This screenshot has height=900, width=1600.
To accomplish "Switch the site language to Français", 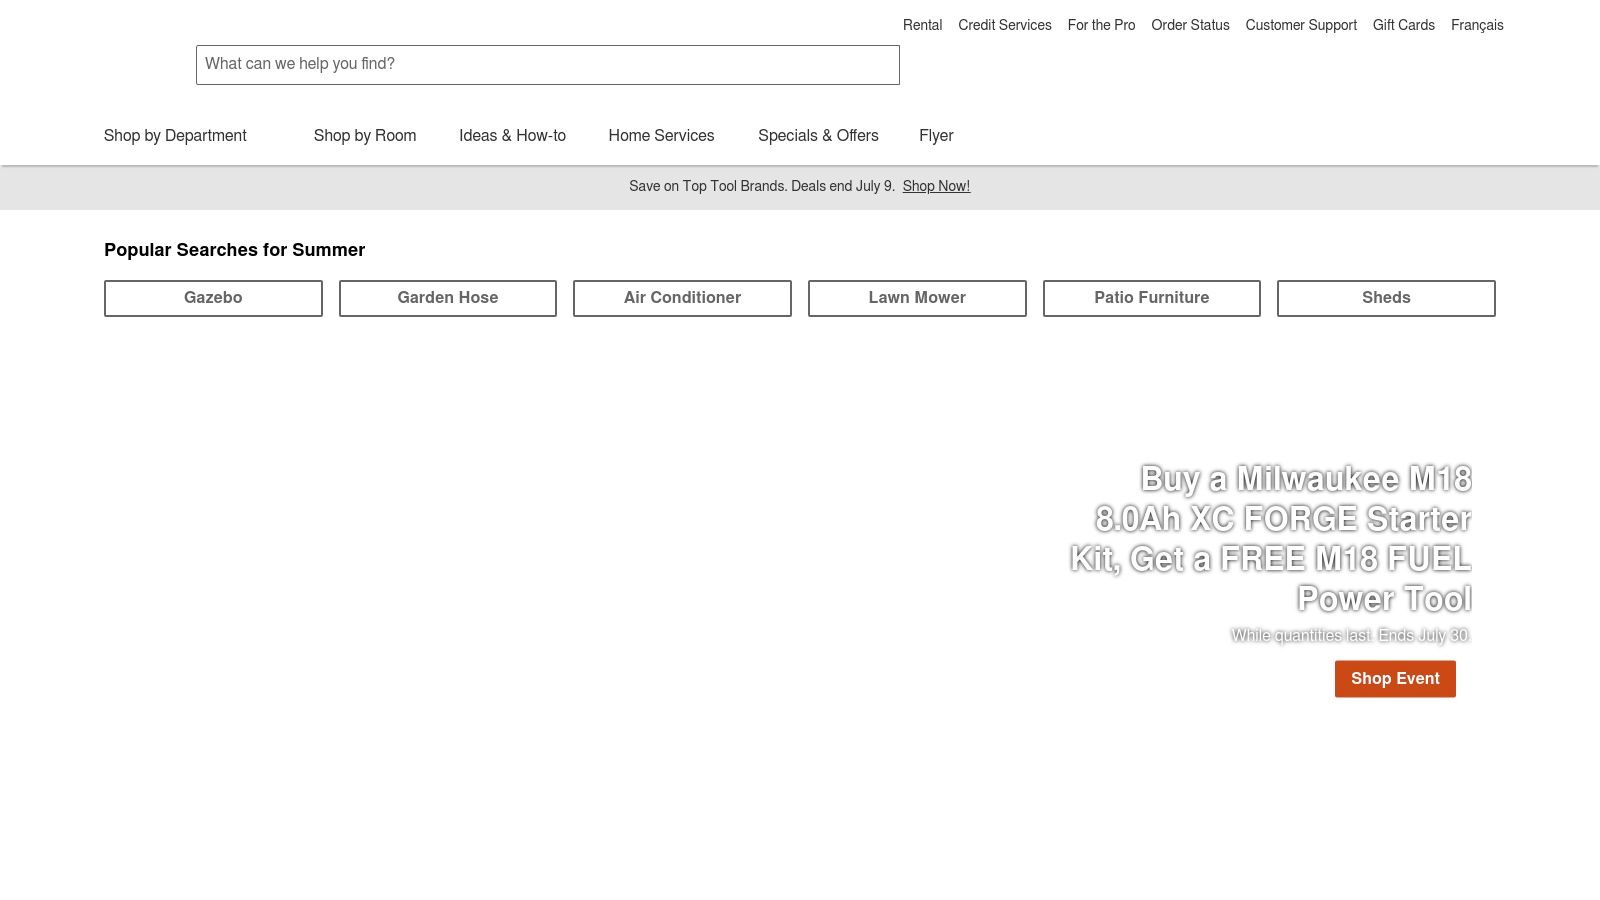I will [1477, 25].
